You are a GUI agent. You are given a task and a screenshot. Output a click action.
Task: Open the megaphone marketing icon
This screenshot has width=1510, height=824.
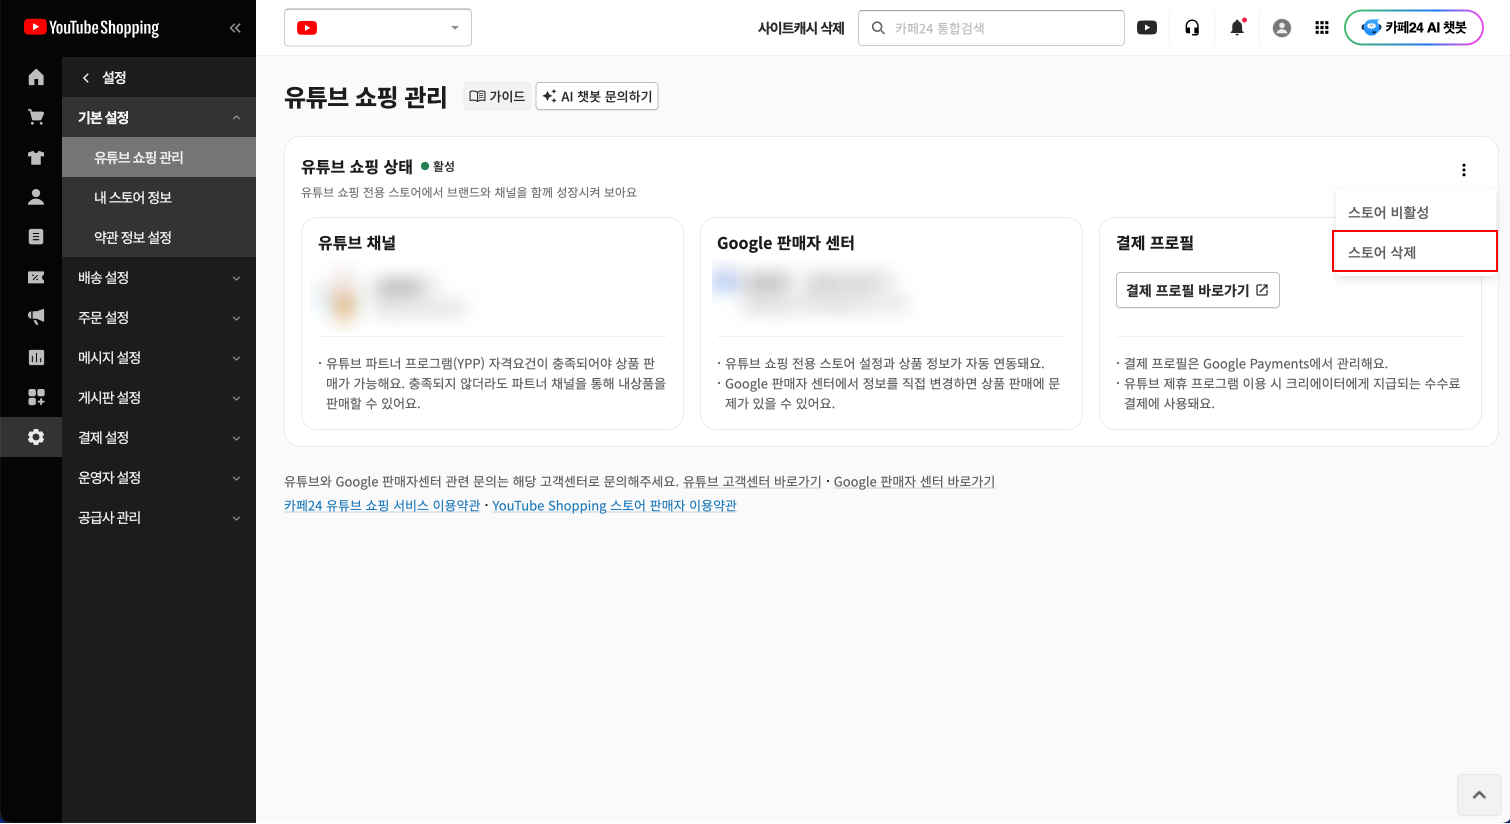click(36, 317)
